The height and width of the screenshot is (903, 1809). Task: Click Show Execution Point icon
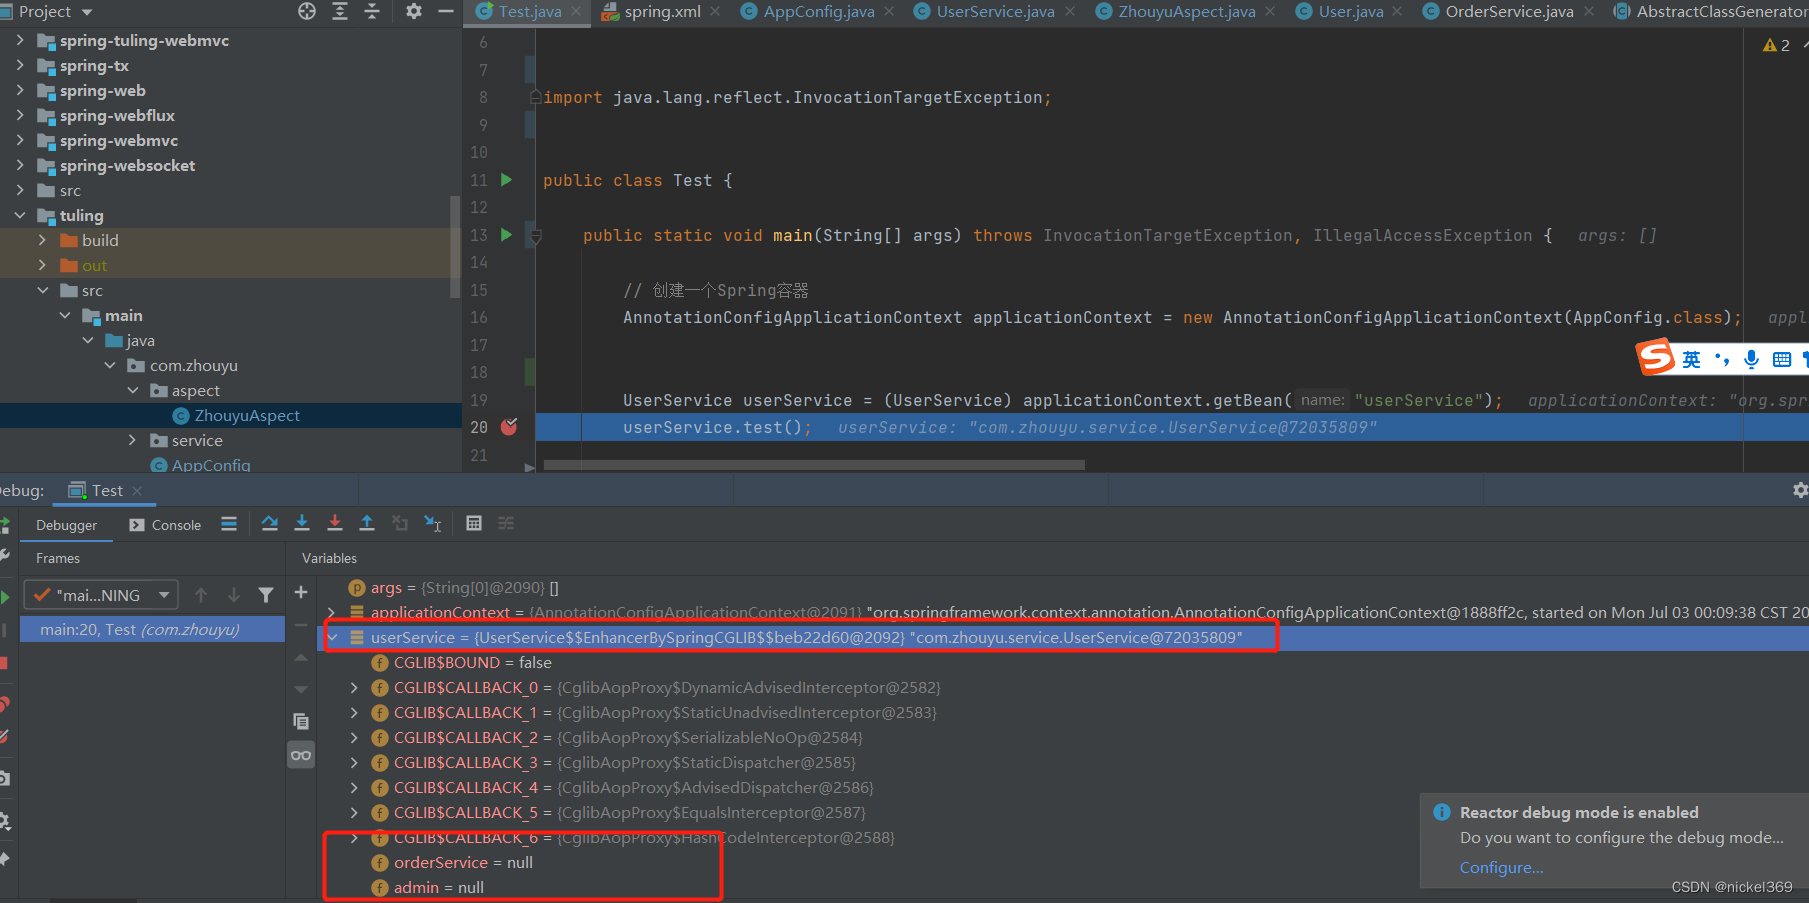[x=229, y=523]
